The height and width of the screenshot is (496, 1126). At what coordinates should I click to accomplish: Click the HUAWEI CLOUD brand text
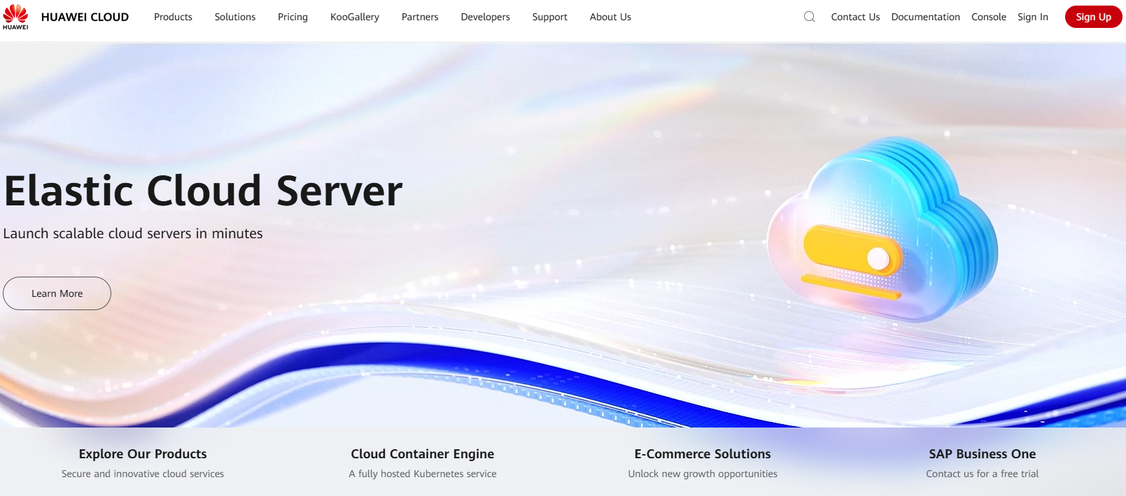pos(85,17)
